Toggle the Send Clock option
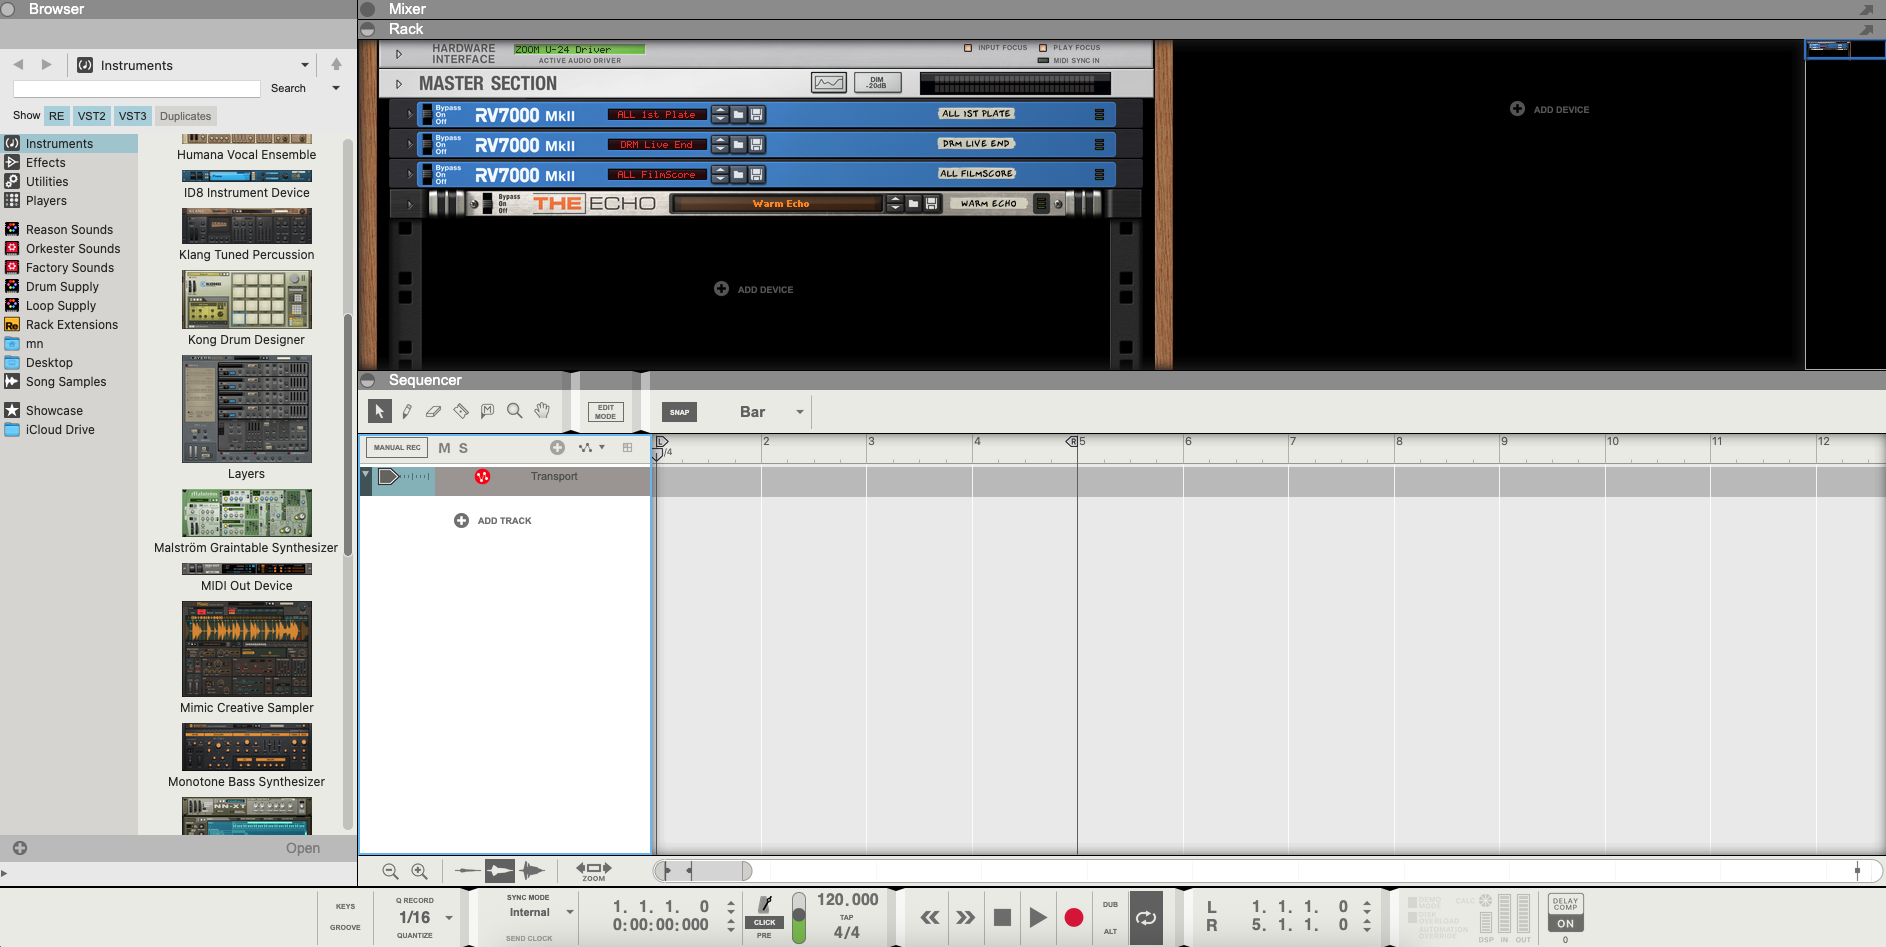The image size is (1886, 947). [529, 938]
